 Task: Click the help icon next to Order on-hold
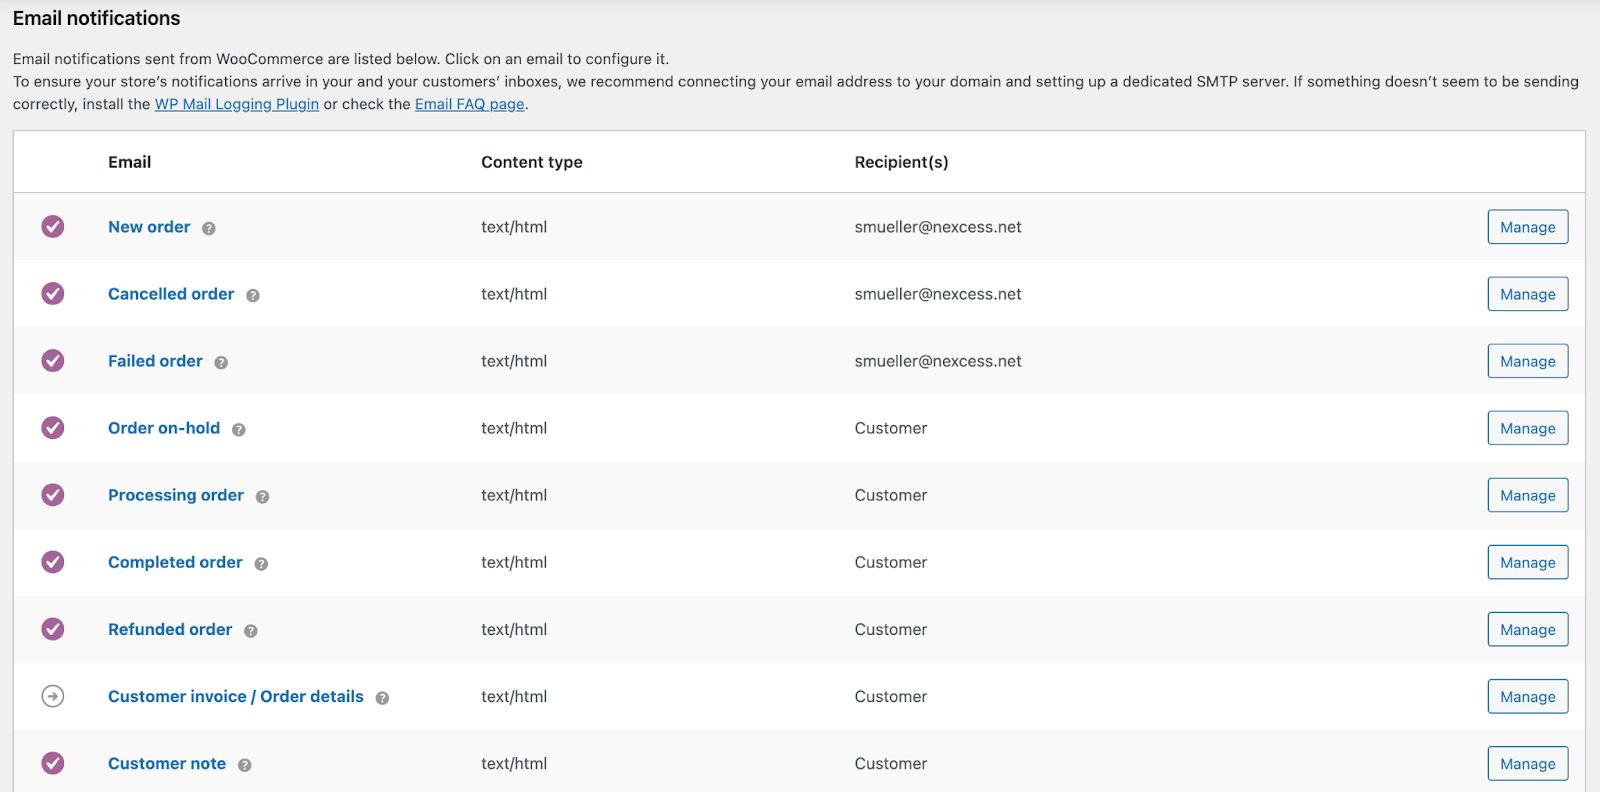(239, 429)
